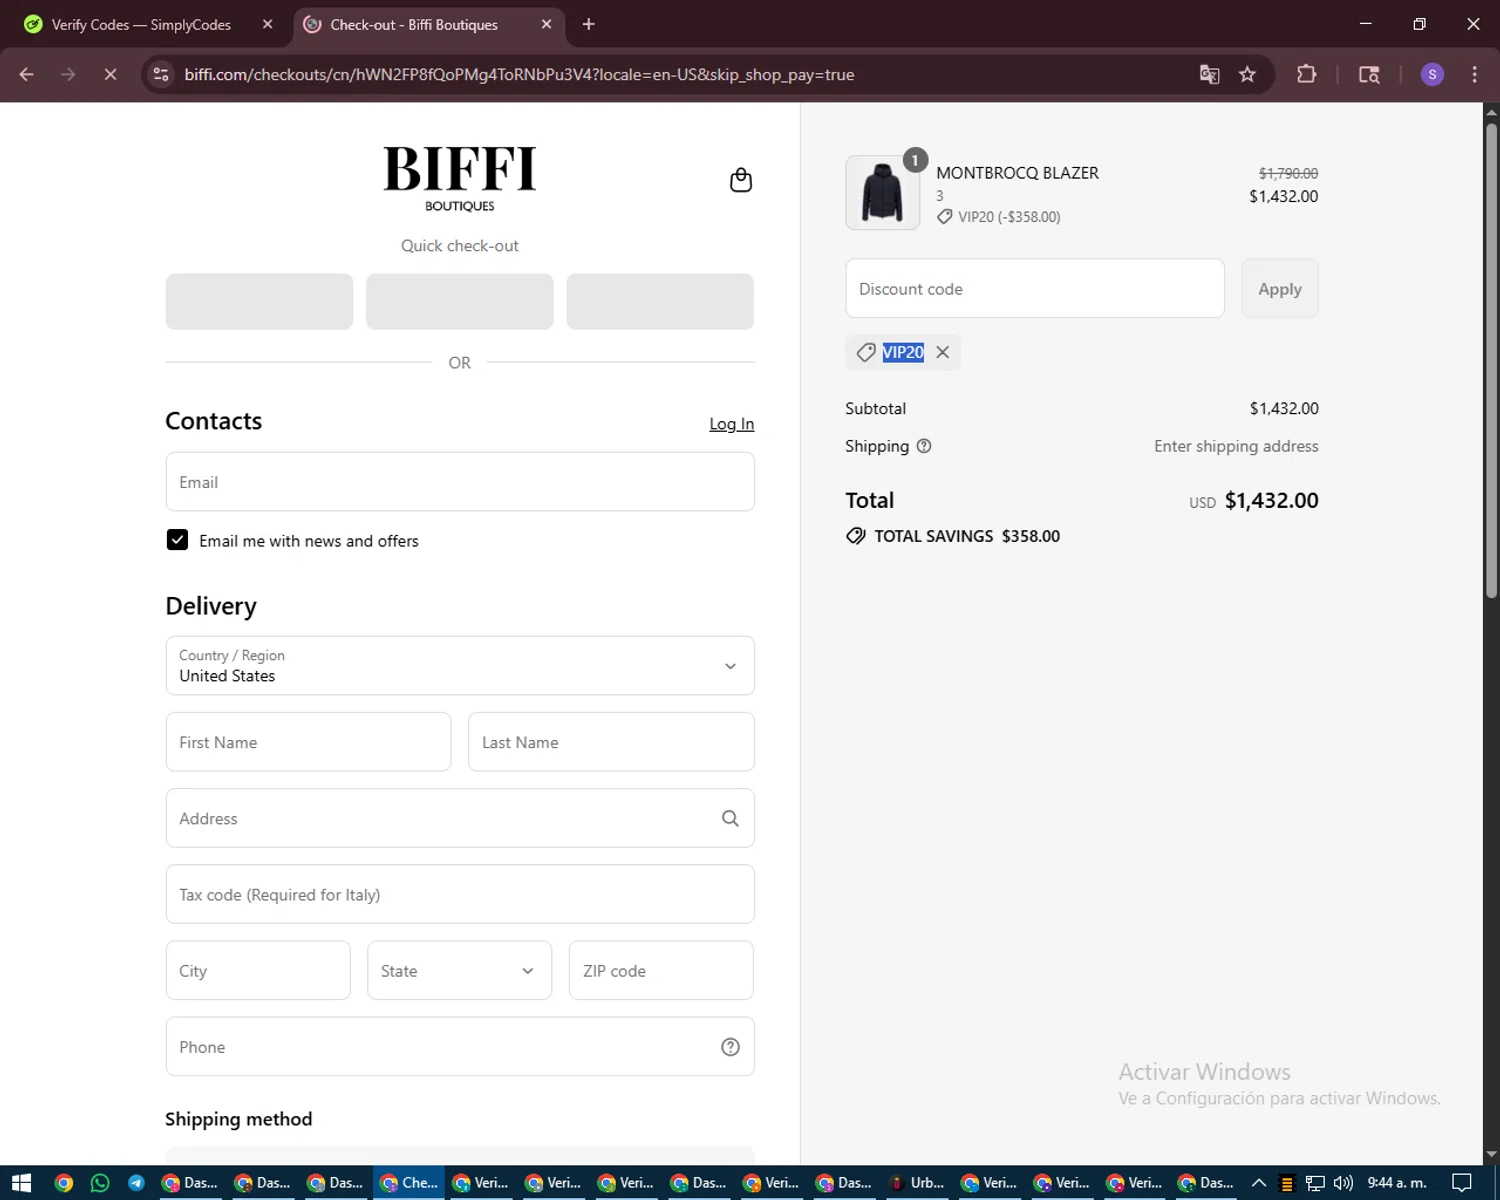1500x1200 pixels.
Task: Close the Verify Codes SimplyCodes tab
Action: 267,24
